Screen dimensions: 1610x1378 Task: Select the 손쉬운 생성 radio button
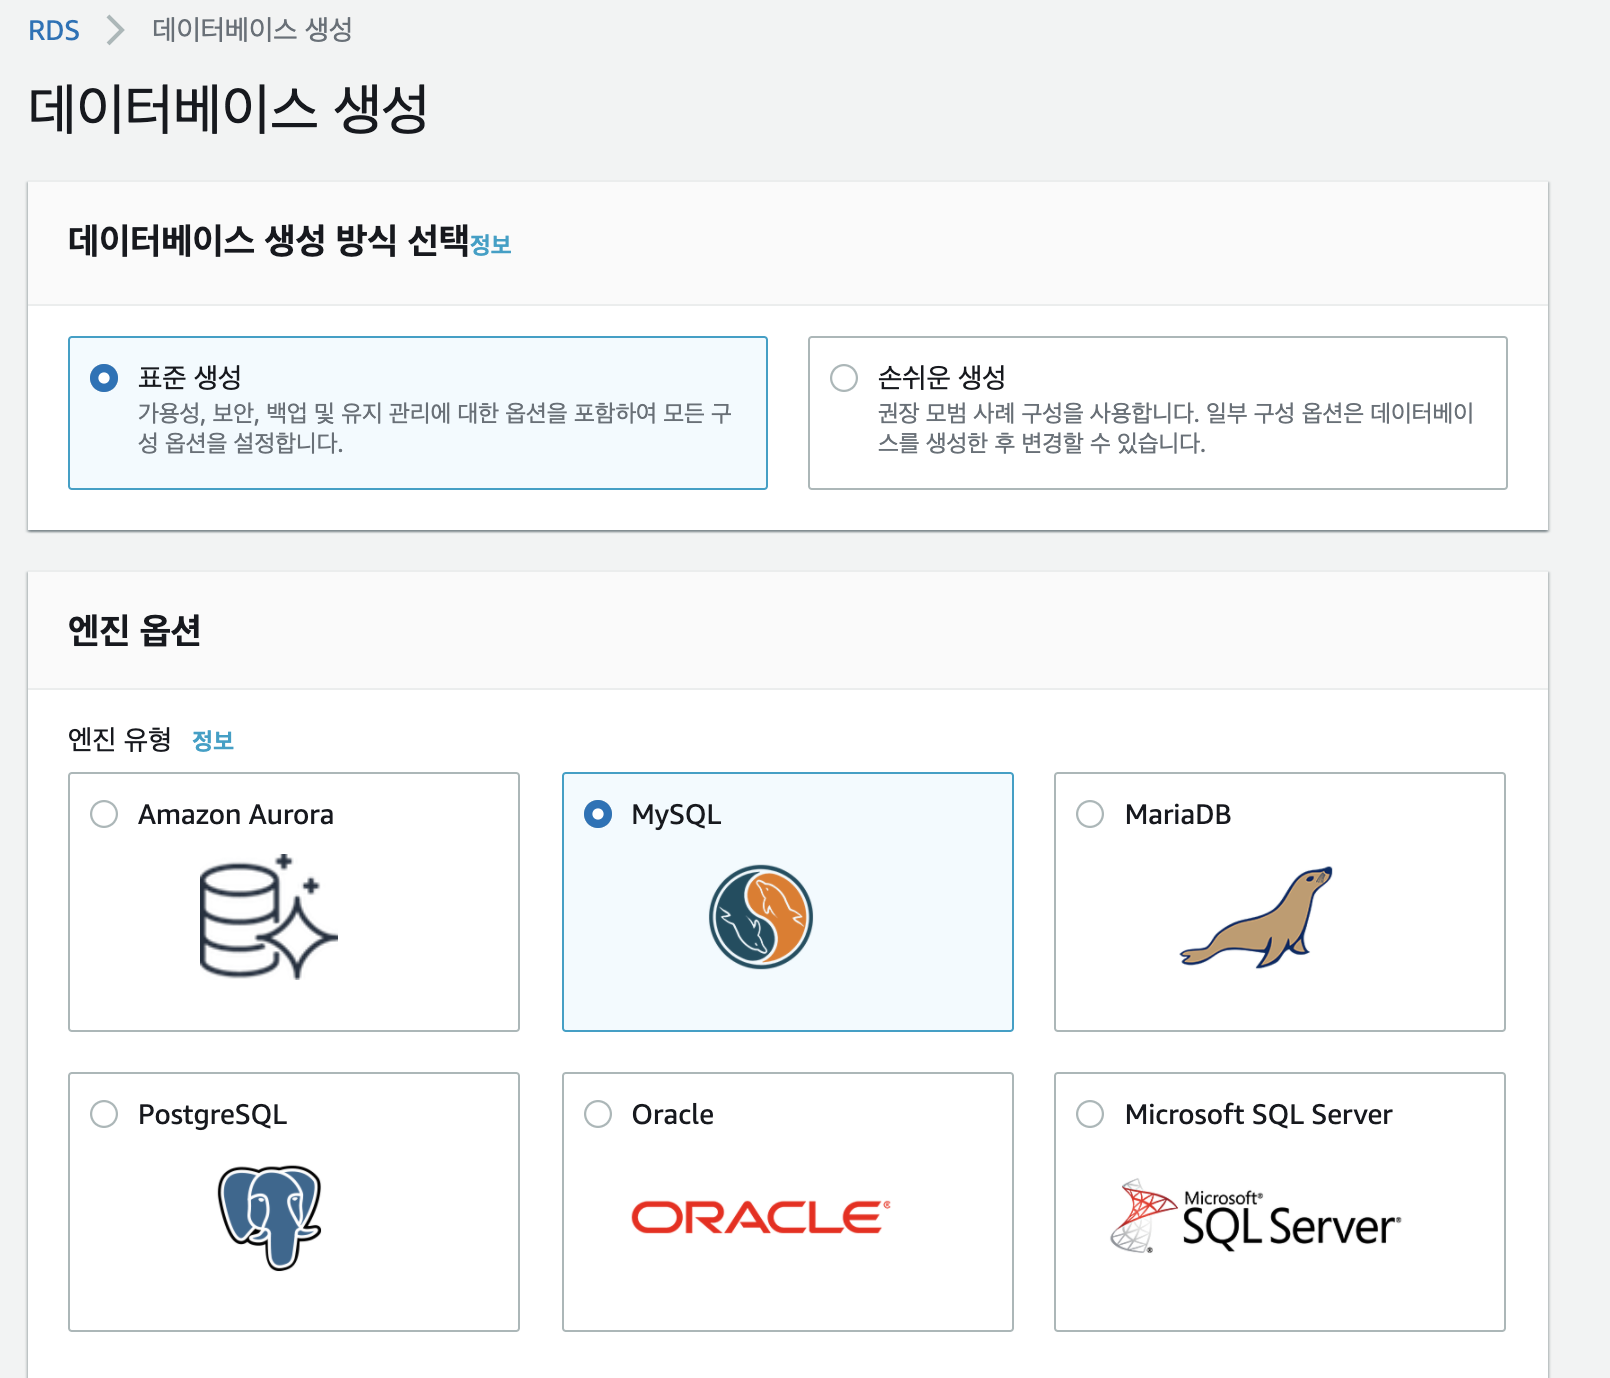coord(844,378)
